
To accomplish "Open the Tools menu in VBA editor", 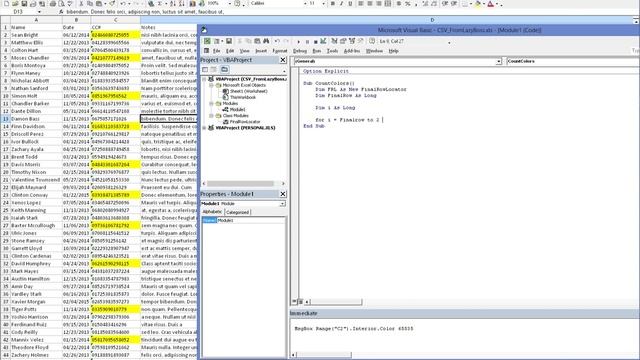I will coord(332,51).
